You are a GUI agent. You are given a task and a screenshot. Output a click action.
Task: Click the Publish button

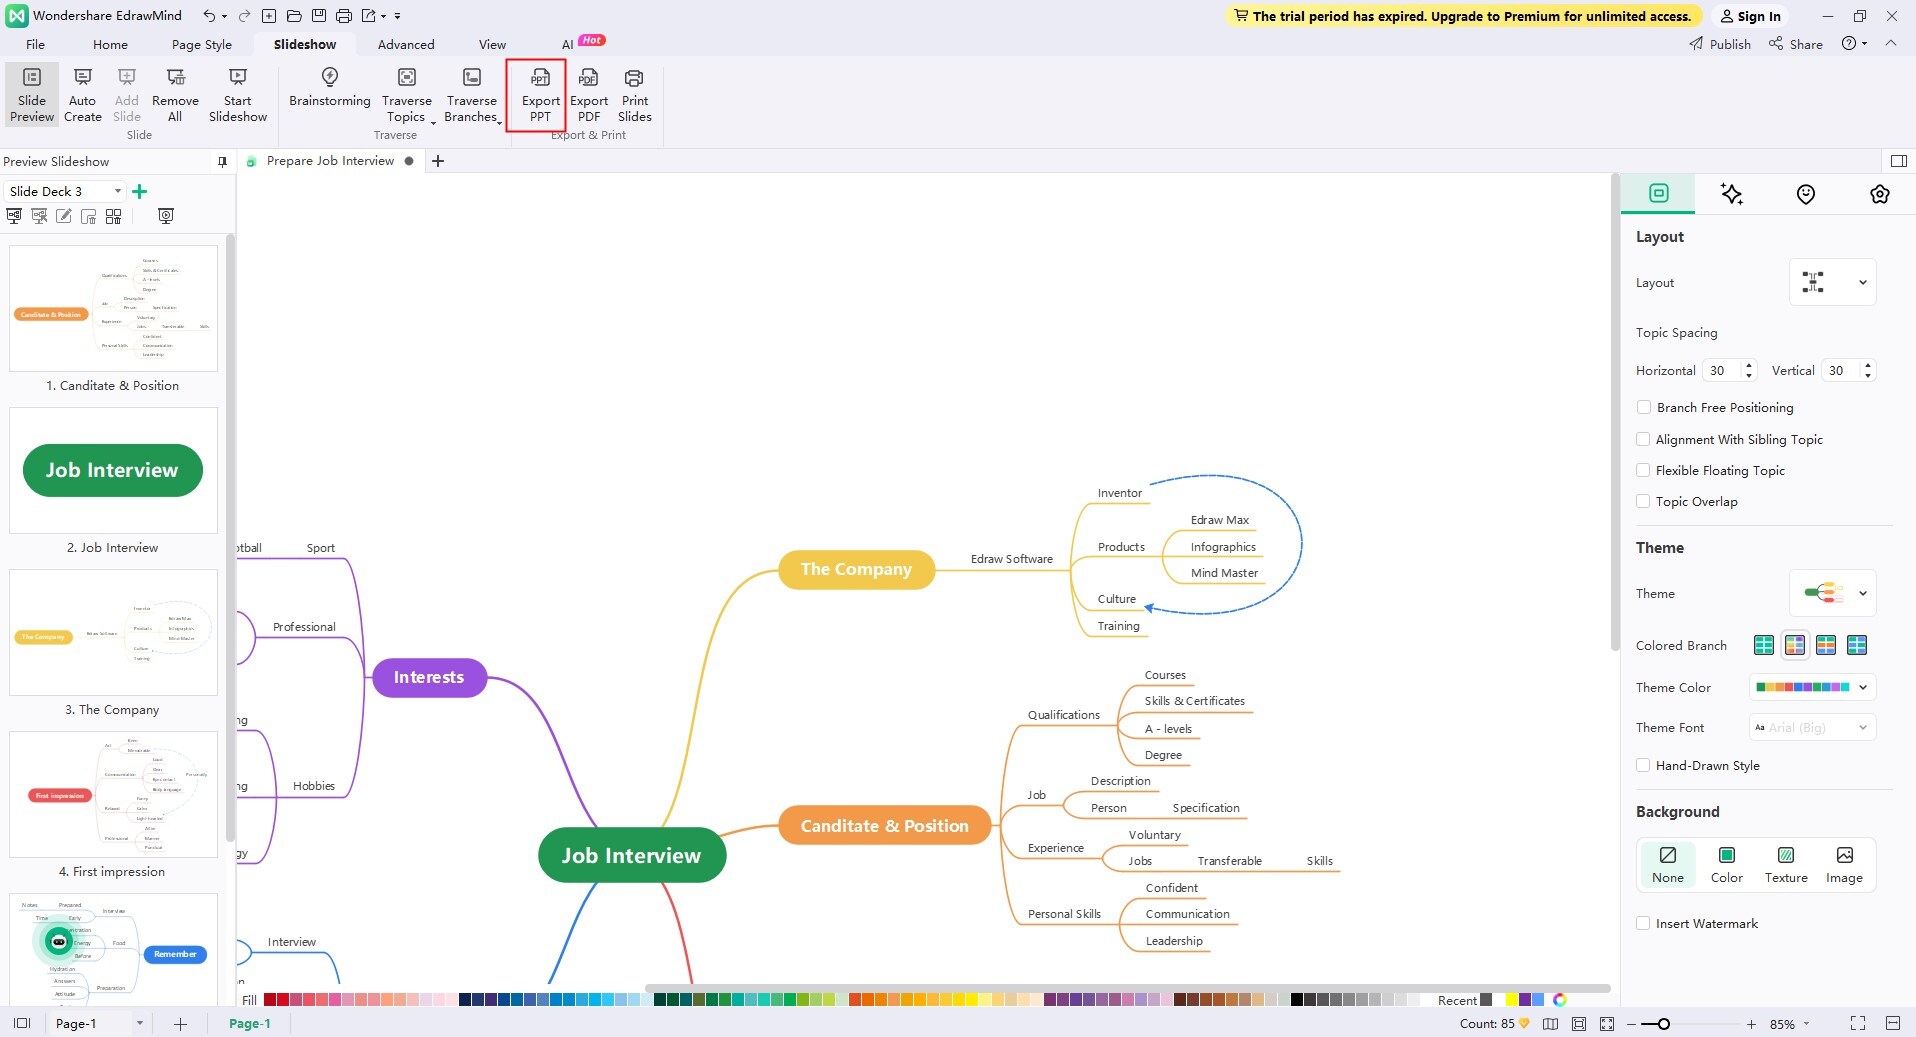coord(1720,44)
